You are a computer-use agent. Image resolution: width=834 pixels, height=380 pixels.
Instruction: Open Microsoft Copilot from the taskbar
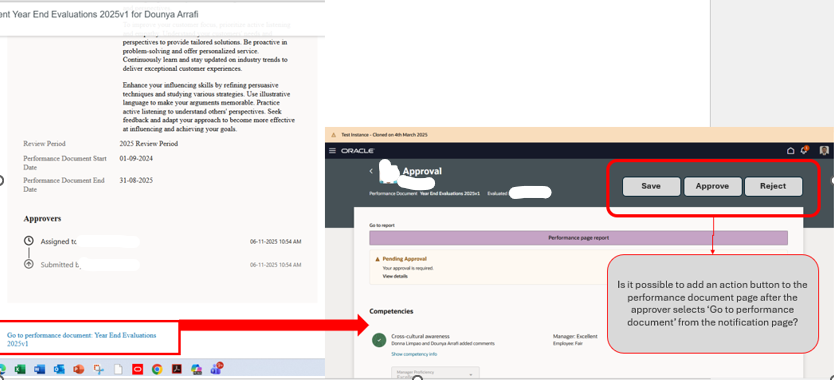pos(196,369)
